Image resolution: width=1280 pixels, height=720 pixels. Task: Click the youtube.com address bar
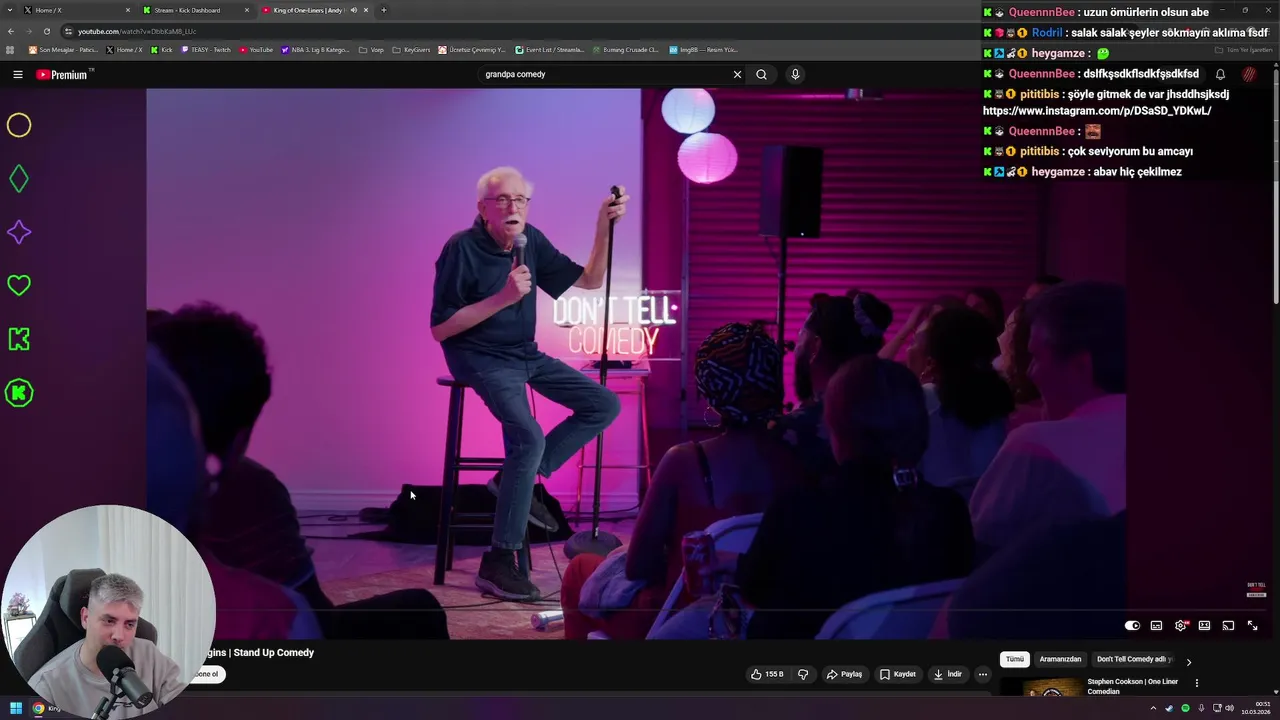(520, 31)
